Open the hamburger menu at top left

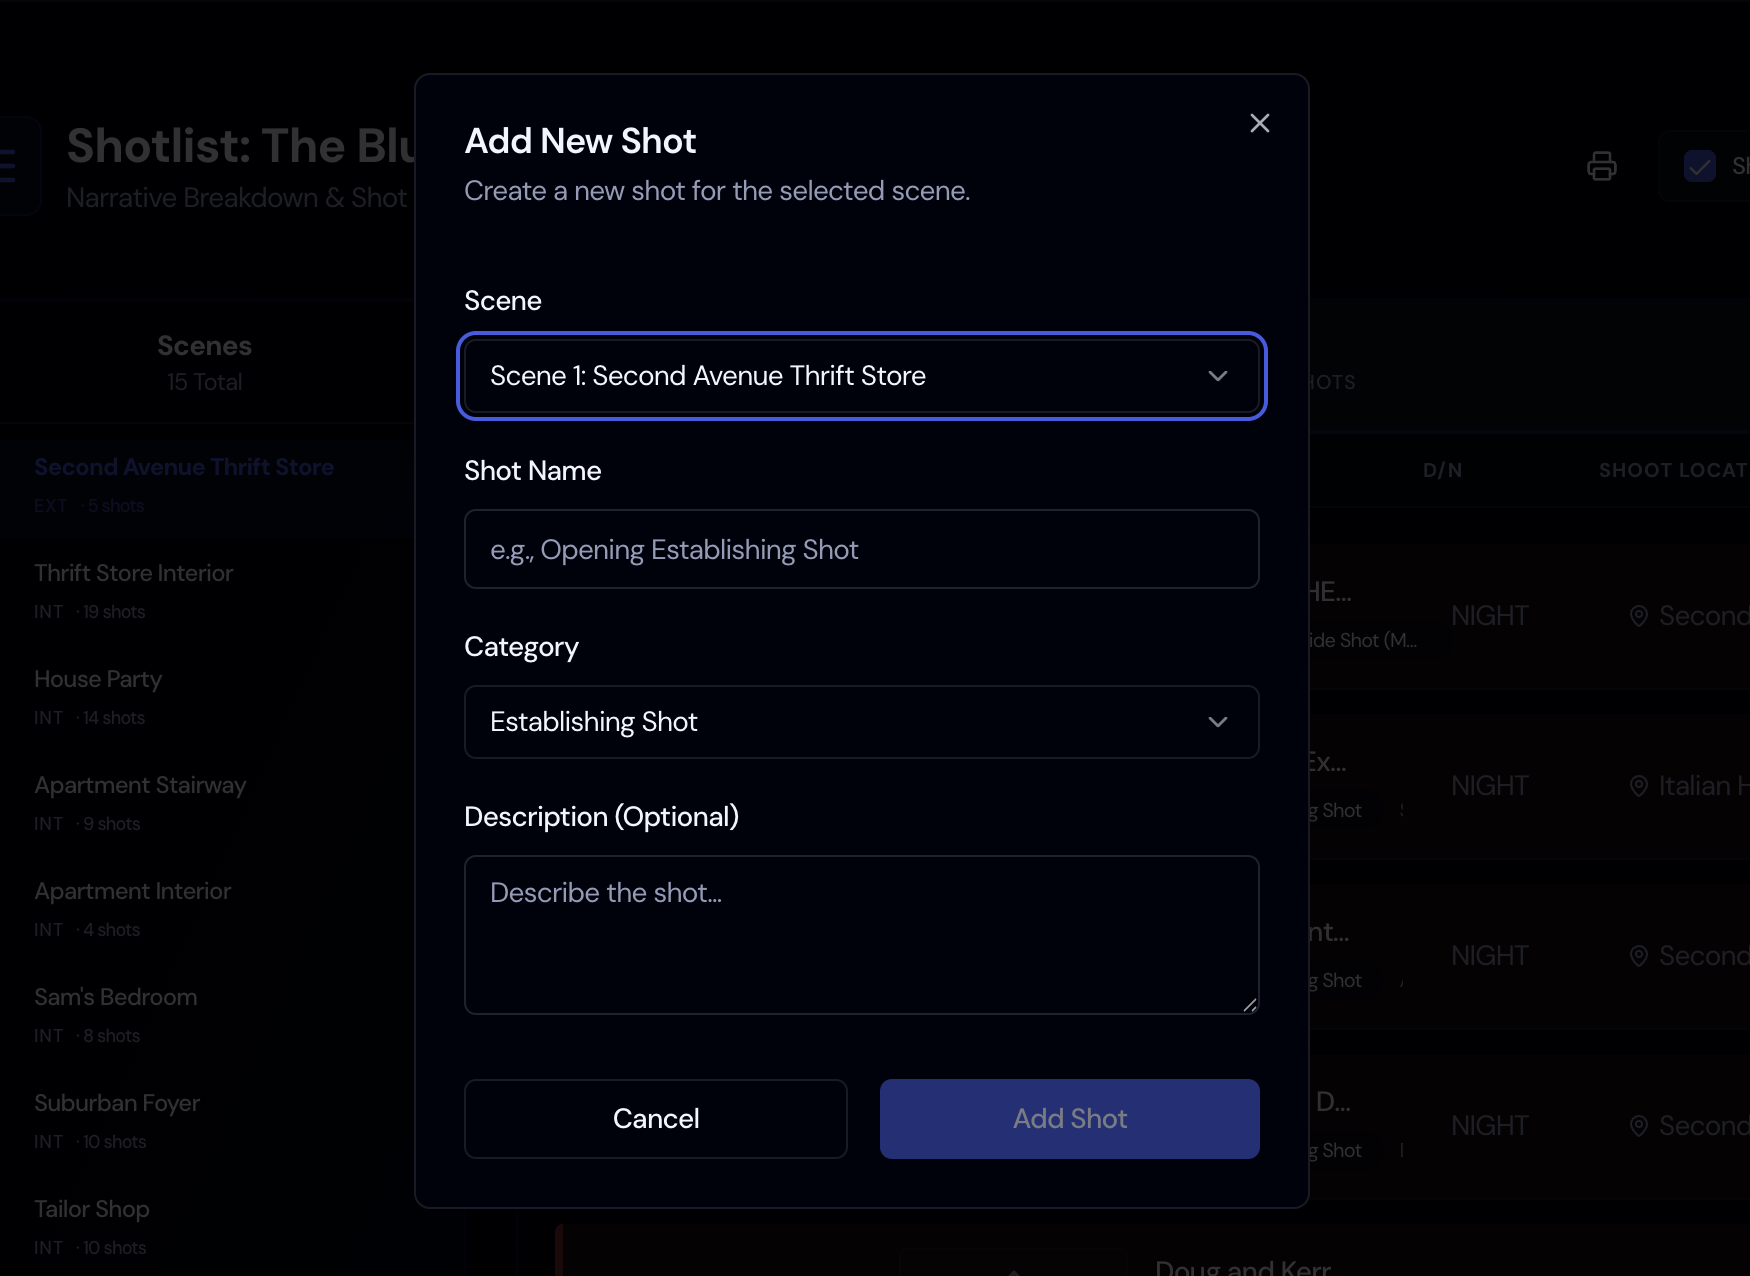coord(8,165)
